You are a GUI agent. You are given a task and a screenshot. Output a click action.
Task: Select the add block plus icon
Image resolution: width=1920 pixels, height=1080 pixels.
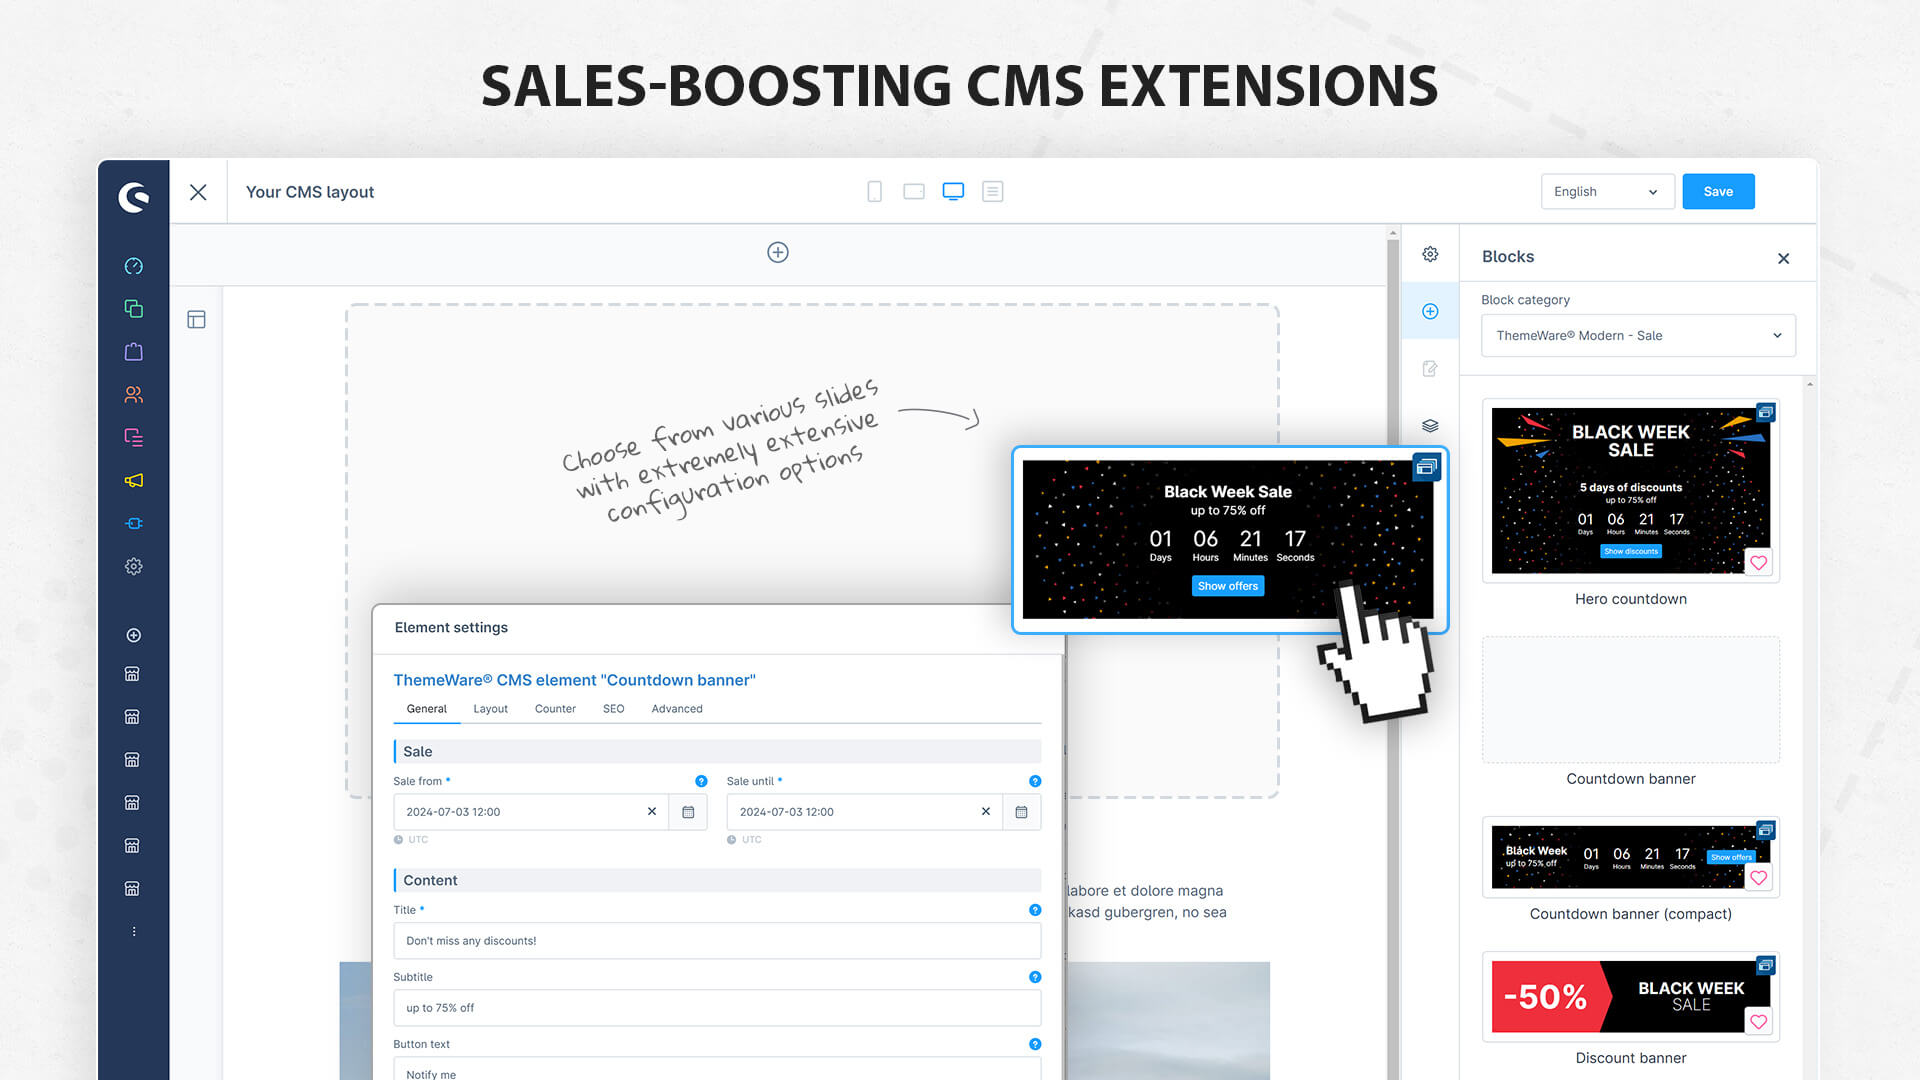pos(1431,310)
